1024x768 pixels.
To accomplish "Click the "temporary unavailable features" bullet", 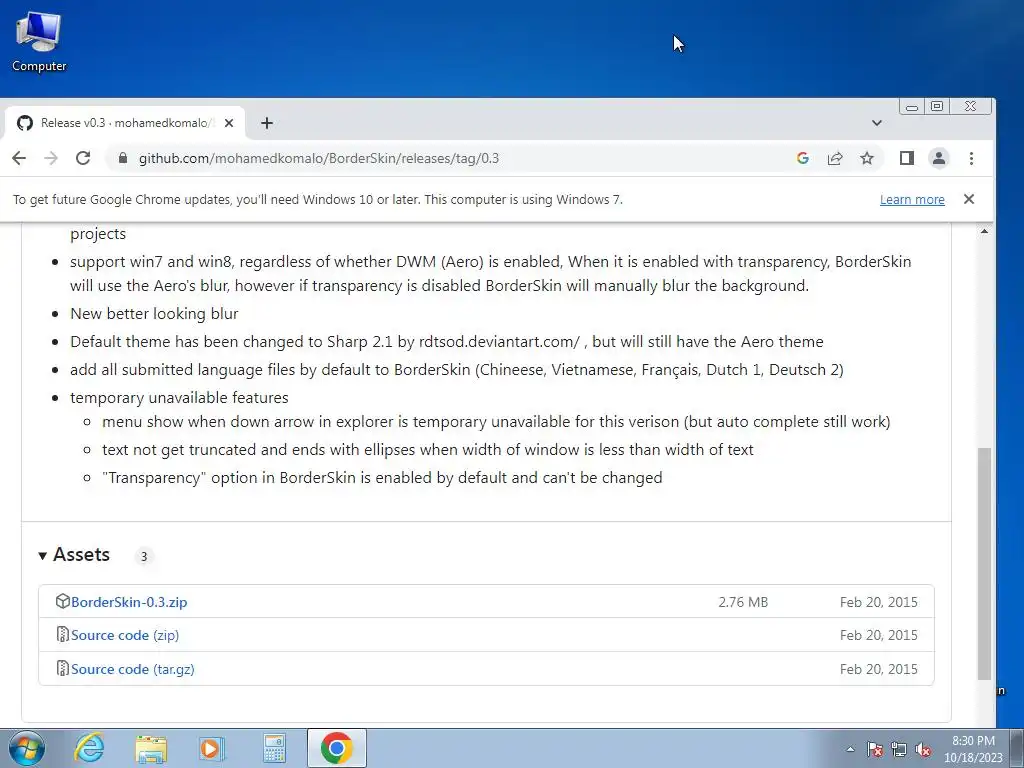I will pos(179,398).
